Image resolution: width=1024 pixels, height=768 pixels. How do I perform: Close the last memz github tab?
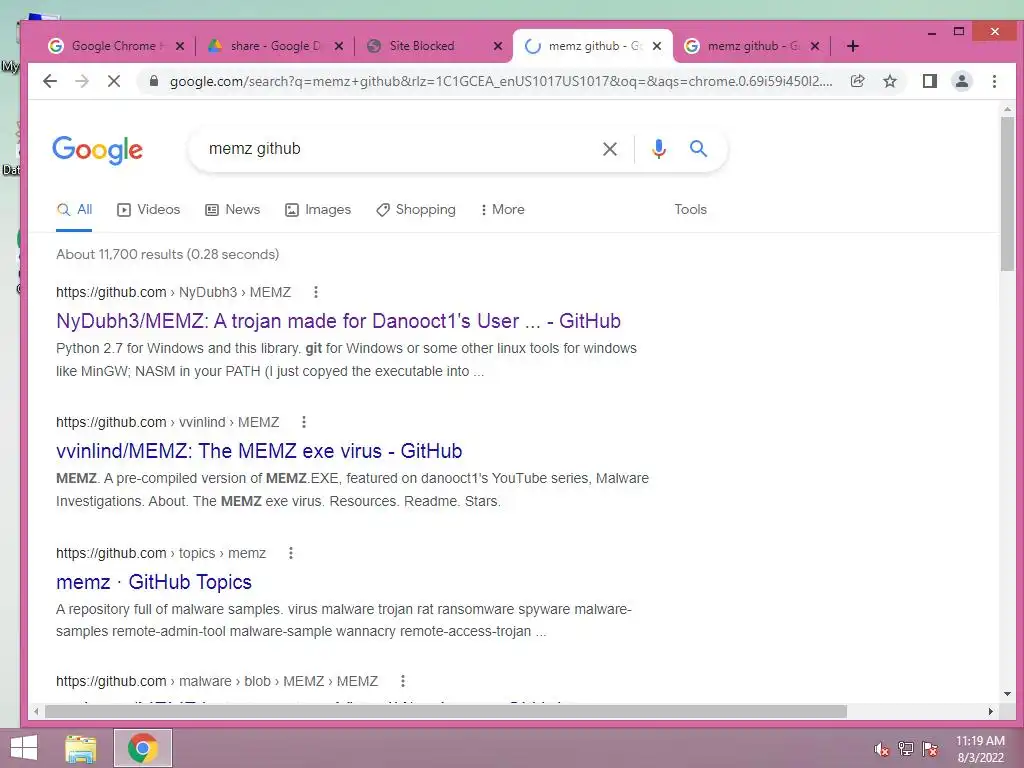click(x=815, y=46)
